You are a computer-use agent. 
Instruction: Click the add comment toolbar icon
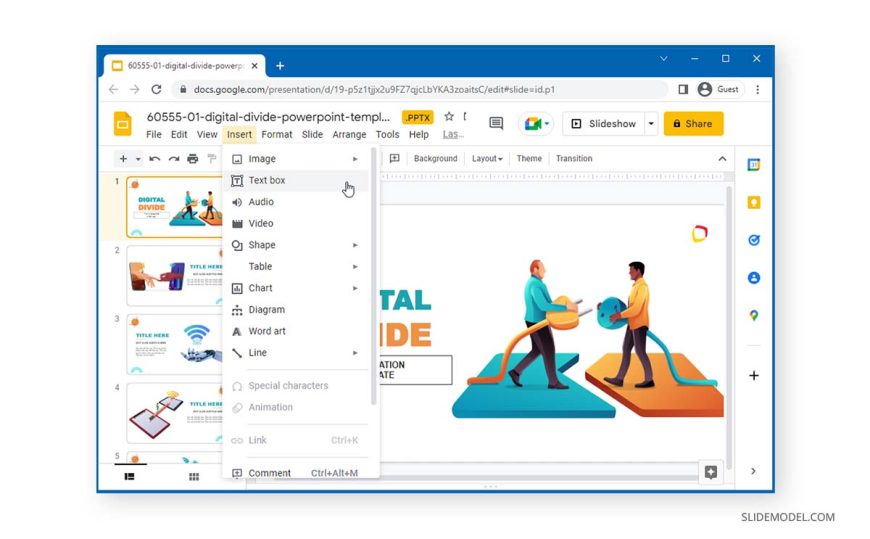click(x=394, y=159)
